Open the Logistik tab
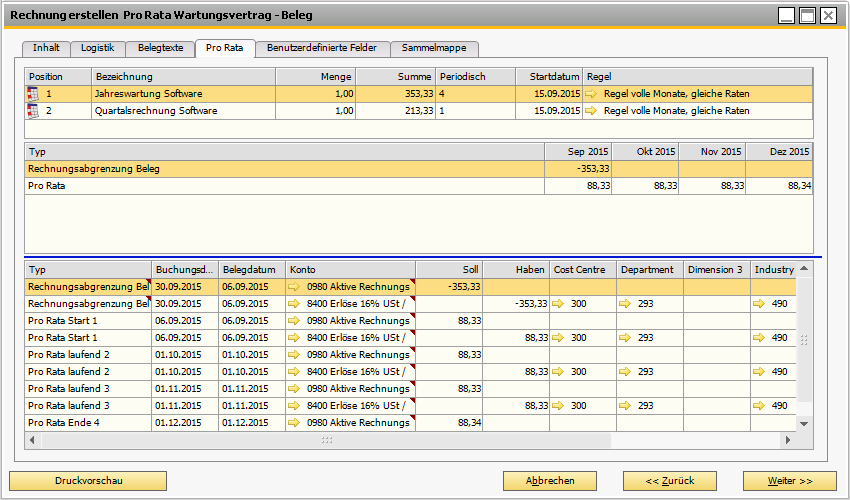 pos(97,48)
